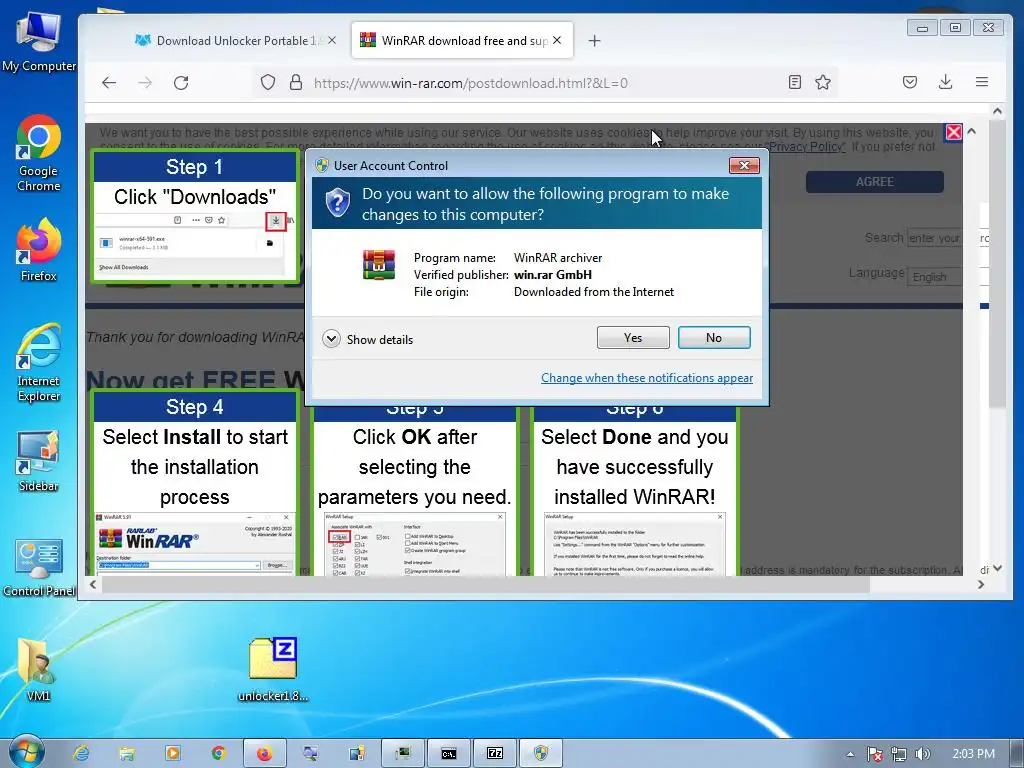Click the scroll right arrow of horizontal scrollbar
The image size is (1024, 768).
(980, 584)
